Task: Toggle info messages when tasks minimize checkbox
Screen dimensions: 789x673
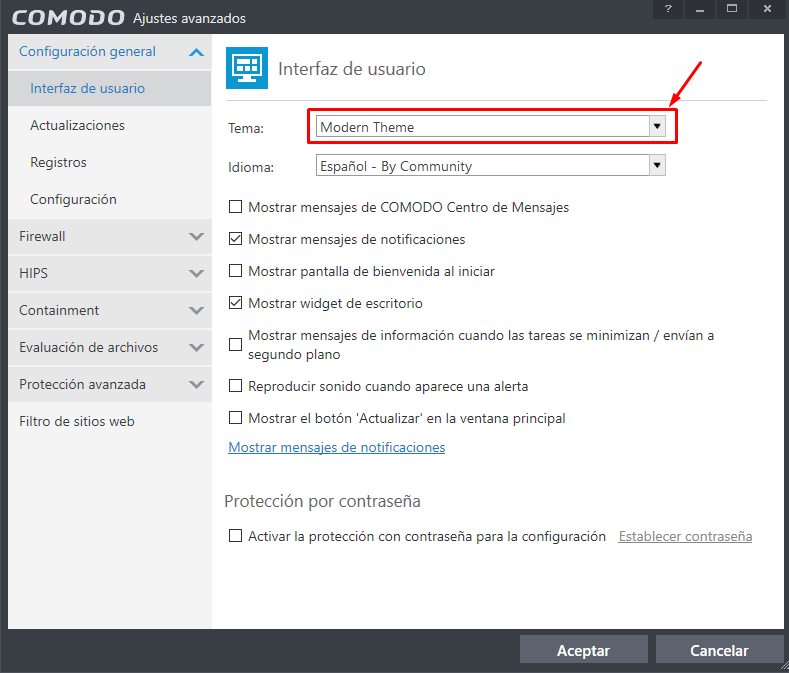Action: 235,344
